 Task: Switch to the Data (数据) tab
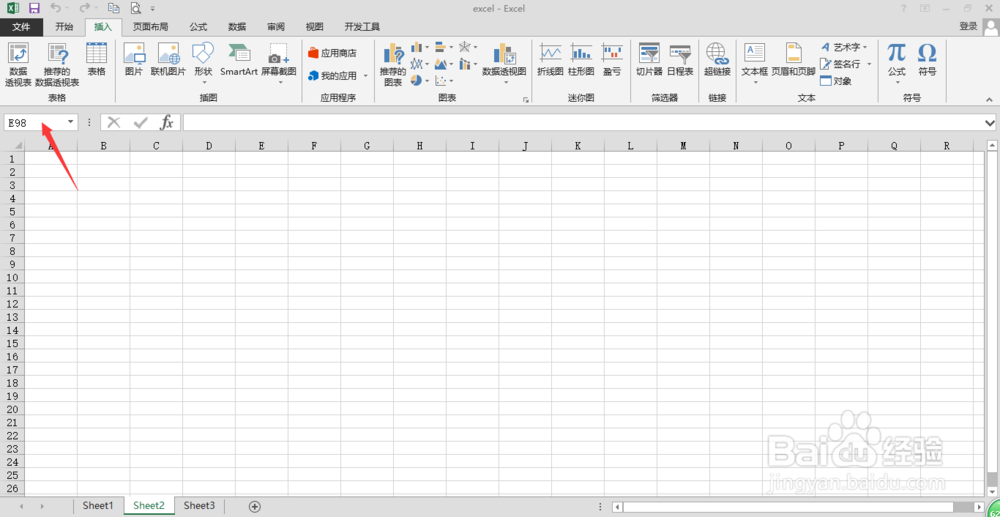(x=237, y=27)
